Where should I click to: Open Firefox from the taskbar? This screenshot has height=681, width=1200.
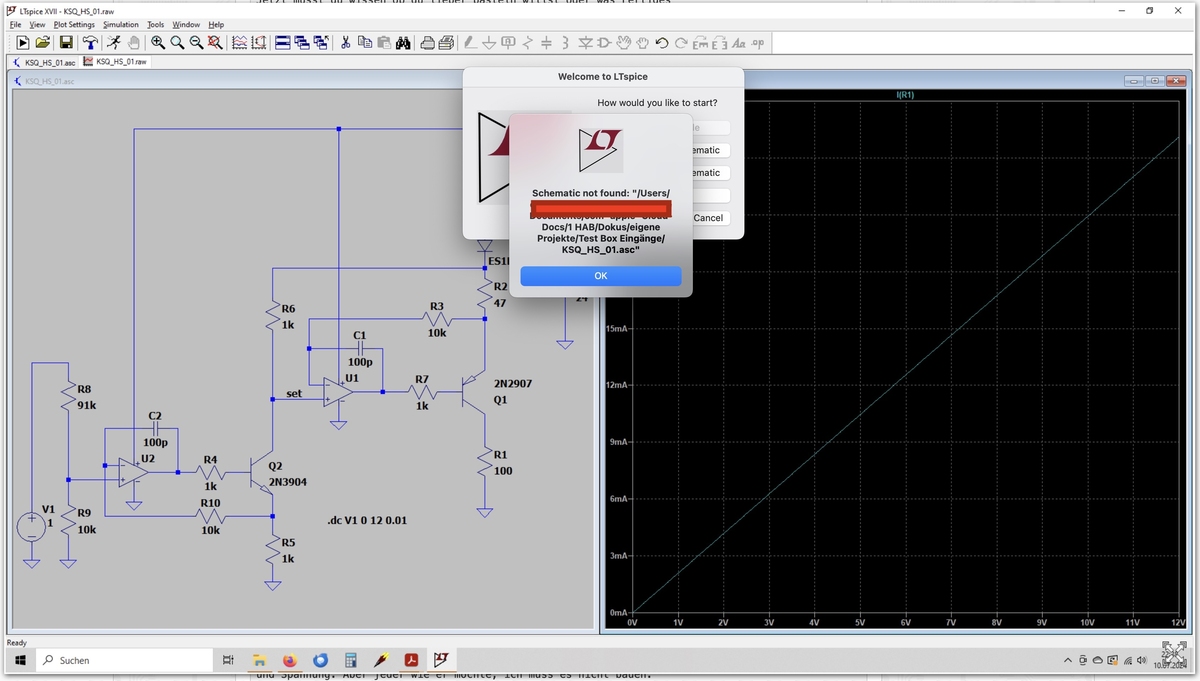pyautogui.click(x=290, y=660)
